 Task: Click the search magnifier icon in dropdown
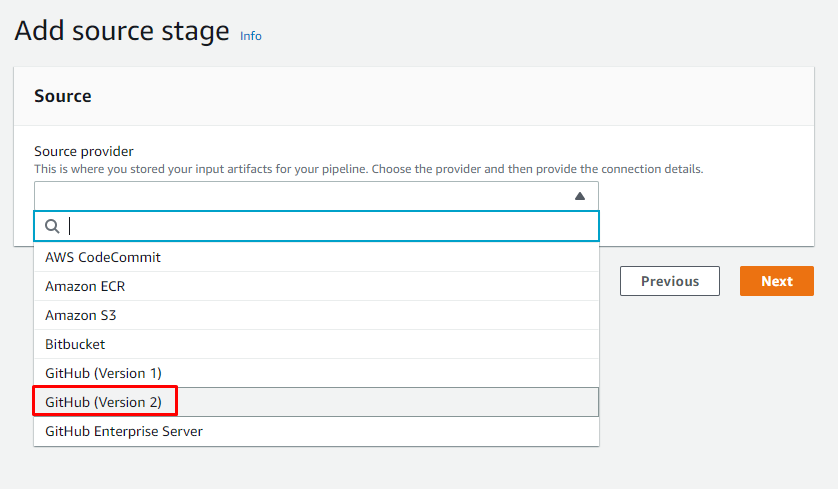[x=53, y=227]
